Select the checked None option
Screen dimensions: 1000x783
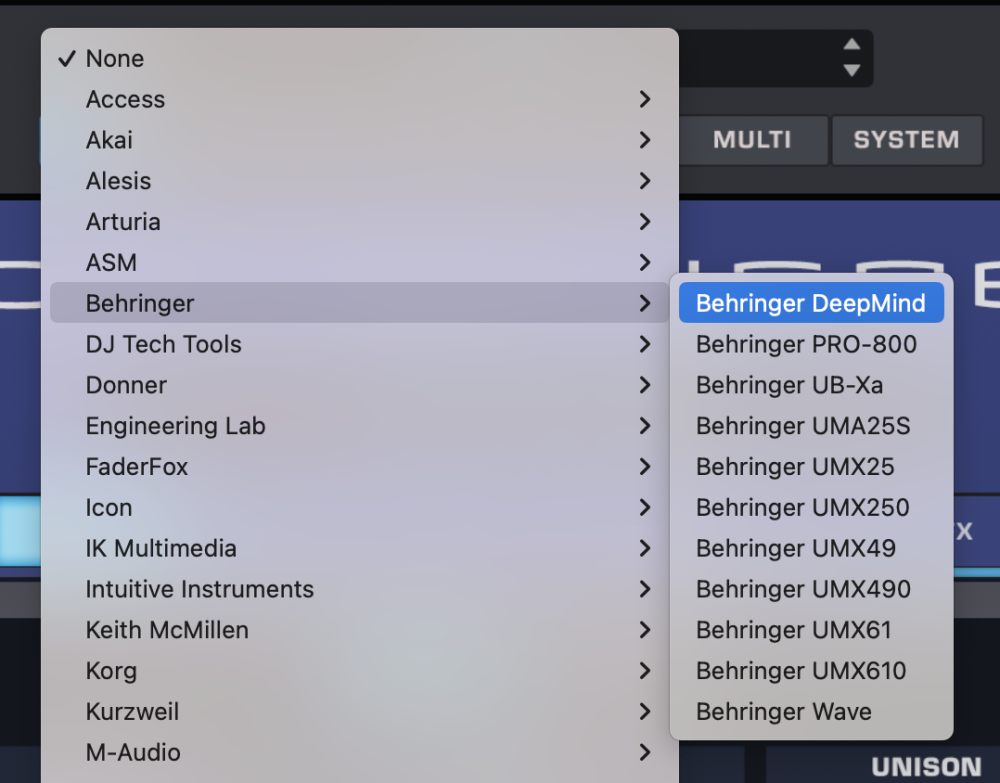[115, 59]
